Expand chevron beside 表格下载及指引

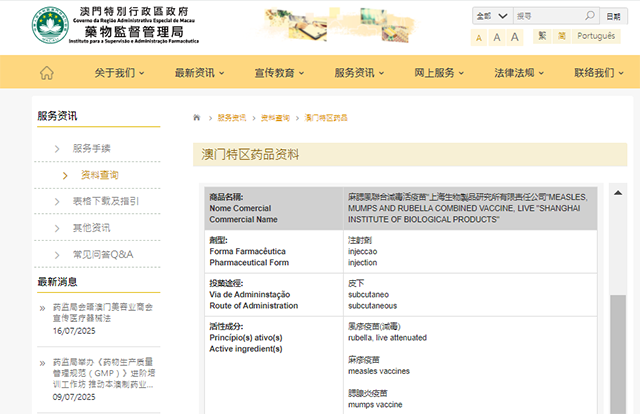coord(57,202)
